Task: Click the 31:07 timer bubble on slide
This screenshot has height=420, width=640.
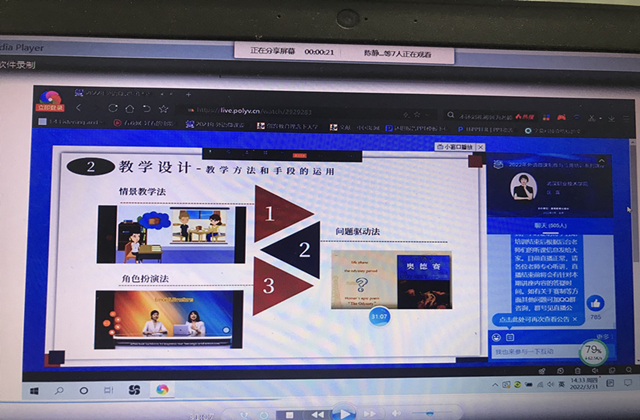Action: click(379, 315)
